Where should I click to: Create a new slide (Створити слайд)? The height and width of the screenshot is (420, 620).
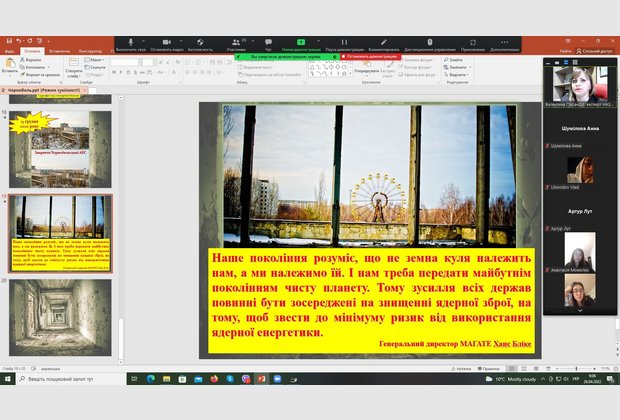[x=74, y=67]
